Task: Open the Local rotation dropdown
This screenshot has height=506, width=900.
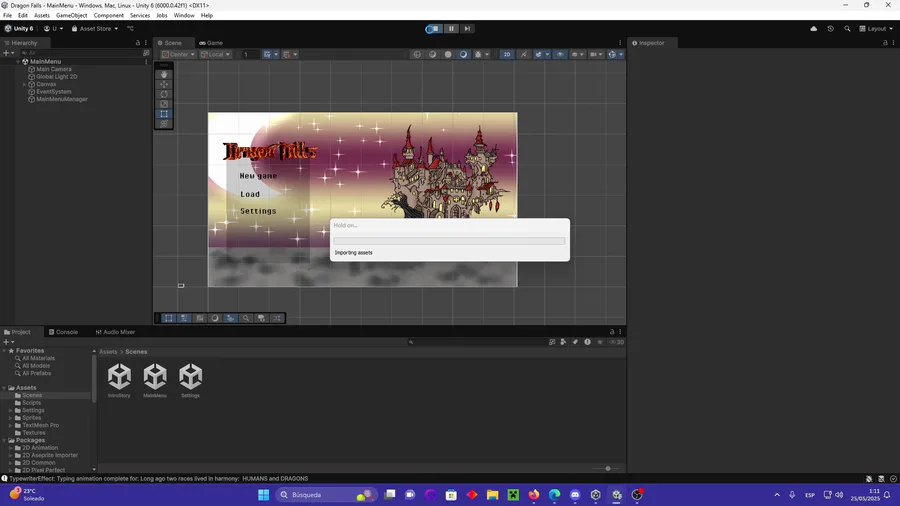Action: tap(215, 55)
